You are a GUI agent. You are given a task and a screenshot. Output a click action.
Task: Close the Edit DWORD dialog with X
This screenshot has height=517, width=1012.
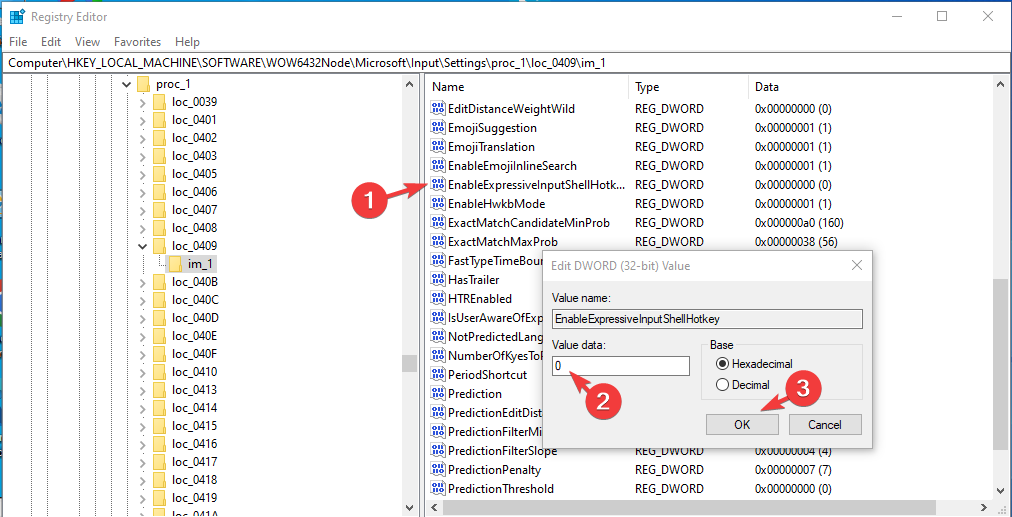click(857, 265)
